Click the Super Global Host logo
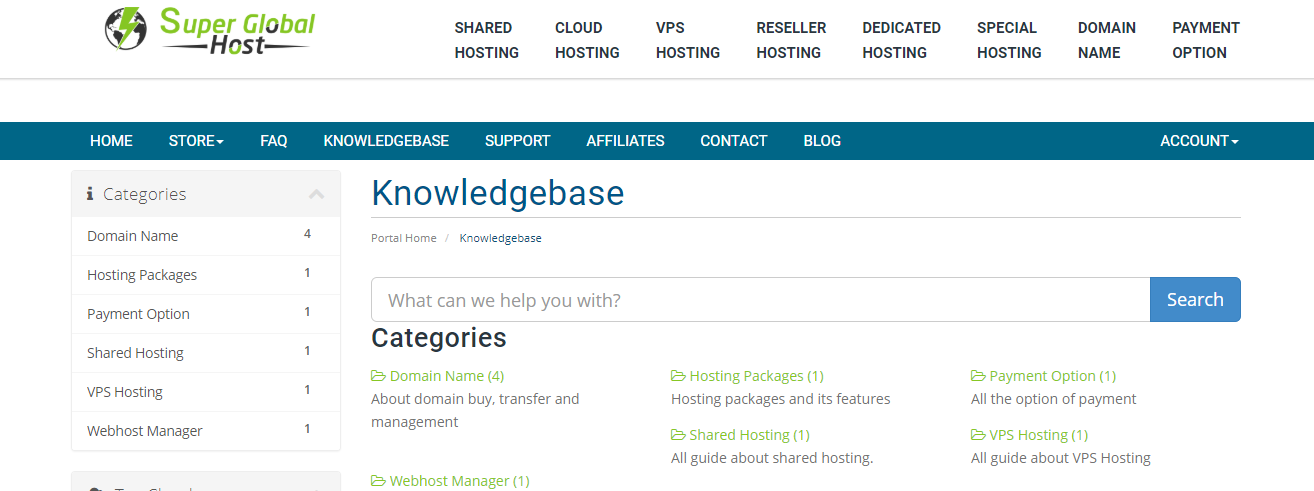The width and height of the screenshot is (1314, 491). 210,30
